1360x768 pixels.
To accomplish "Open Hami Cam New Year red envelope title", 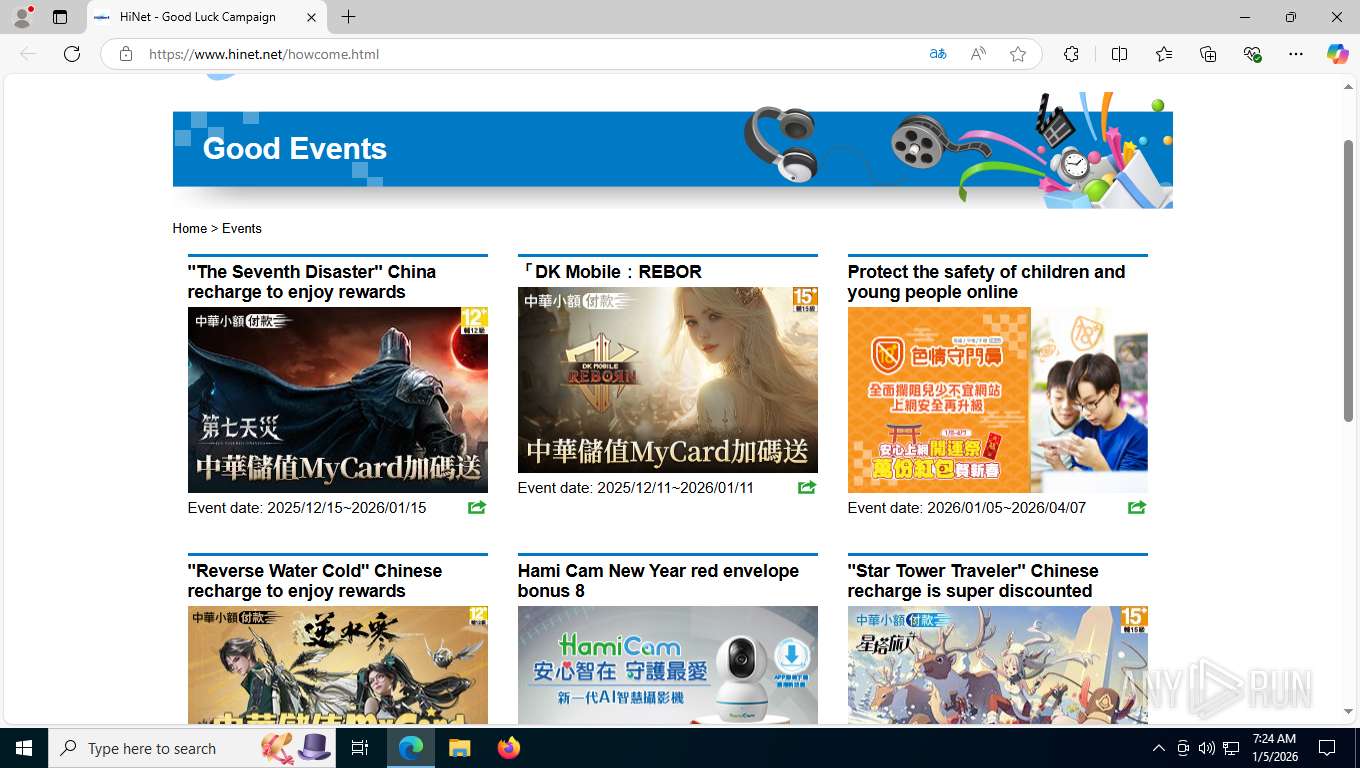I will 658,581.
